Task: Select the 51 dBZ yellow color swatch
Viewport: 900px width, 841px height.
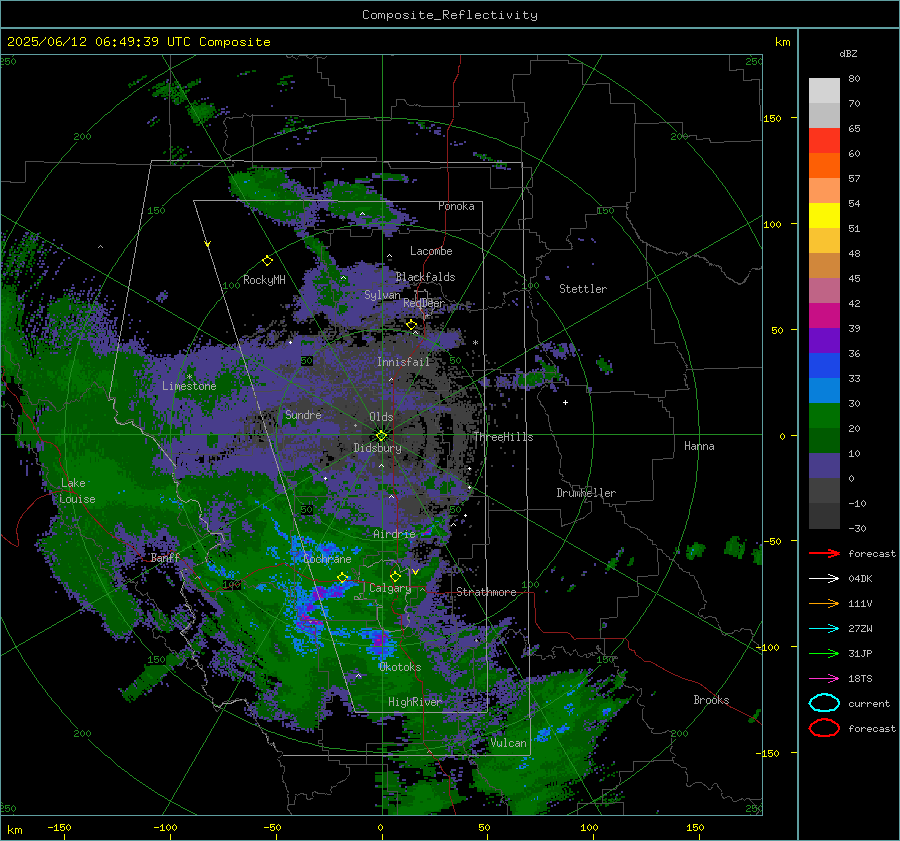Action: click(824, 216)
